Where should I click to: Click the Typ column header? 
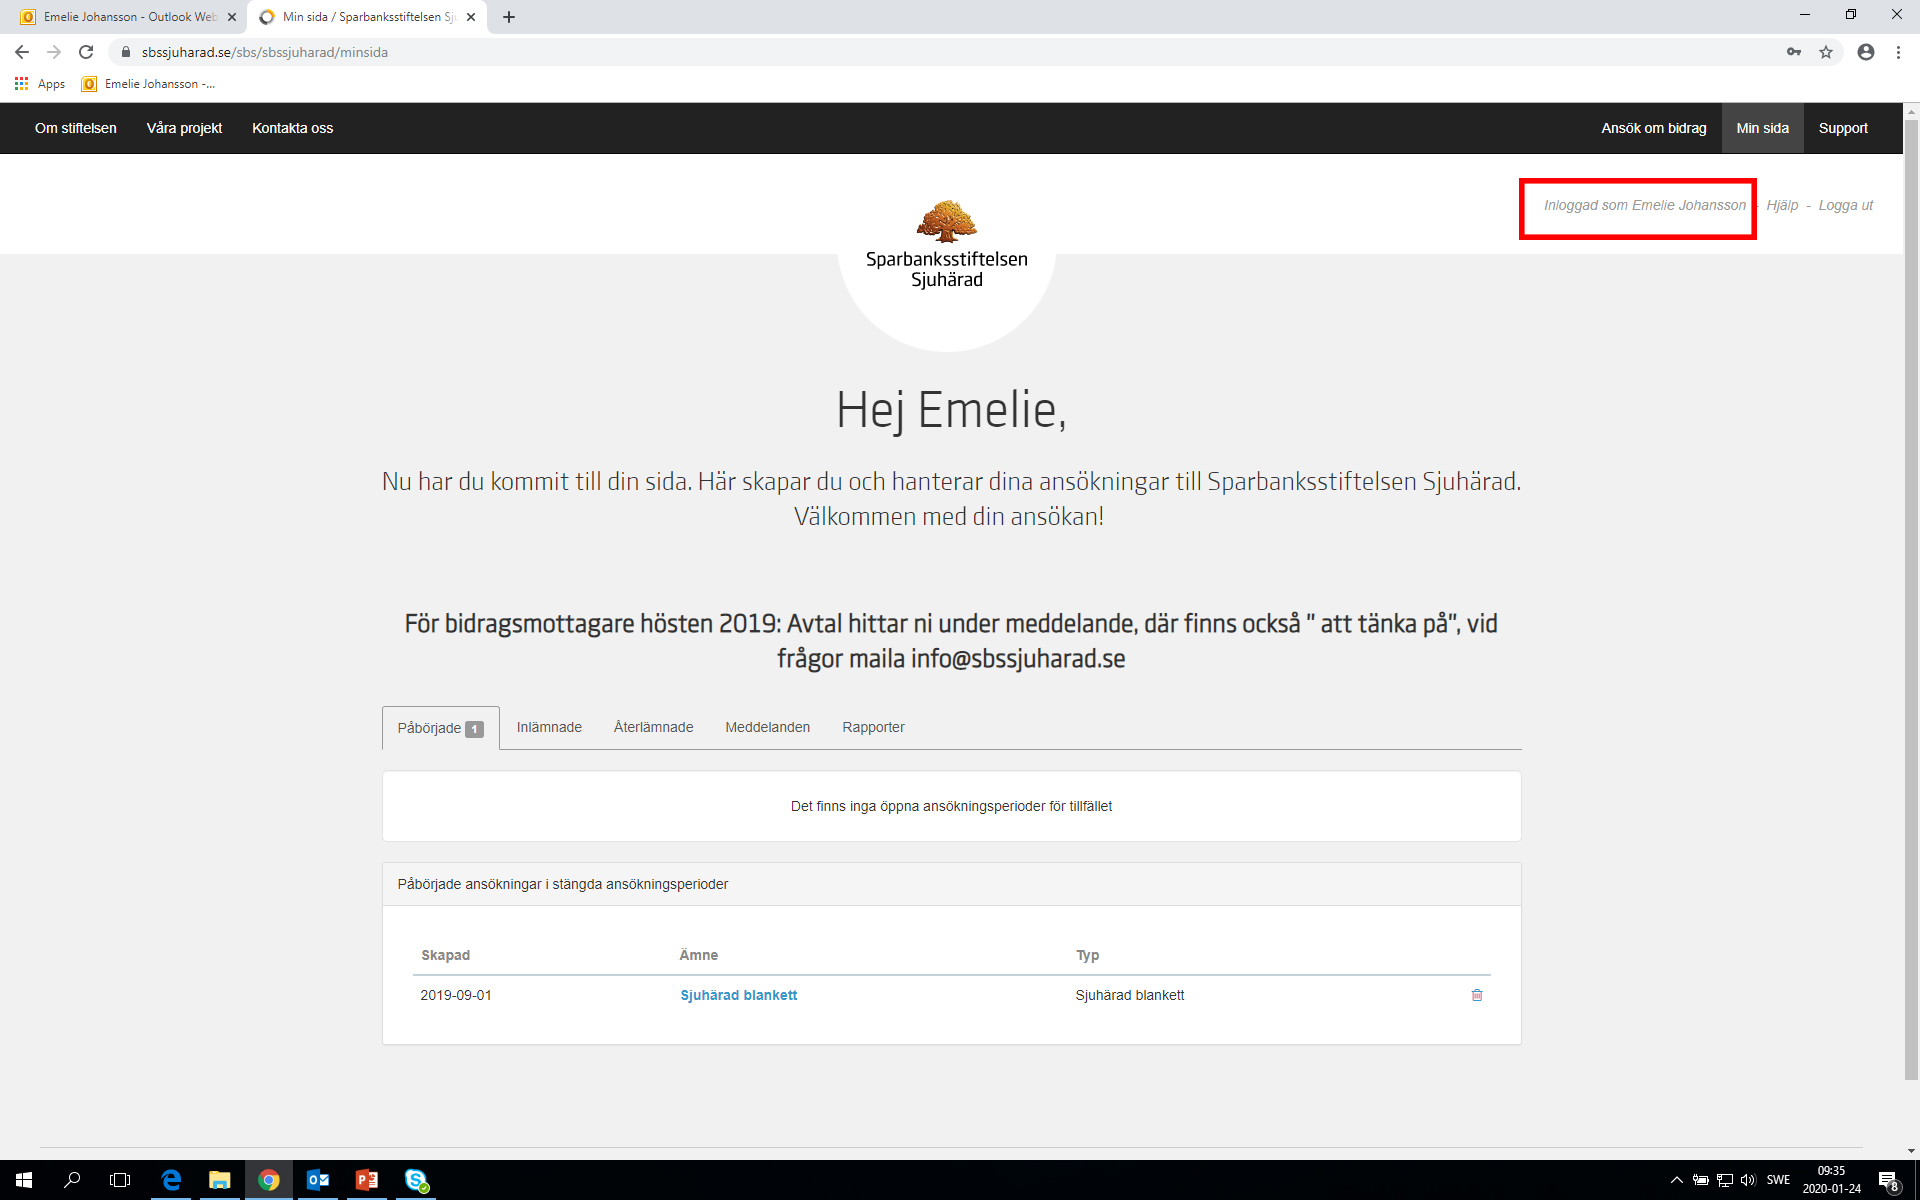click(1087, 955)
